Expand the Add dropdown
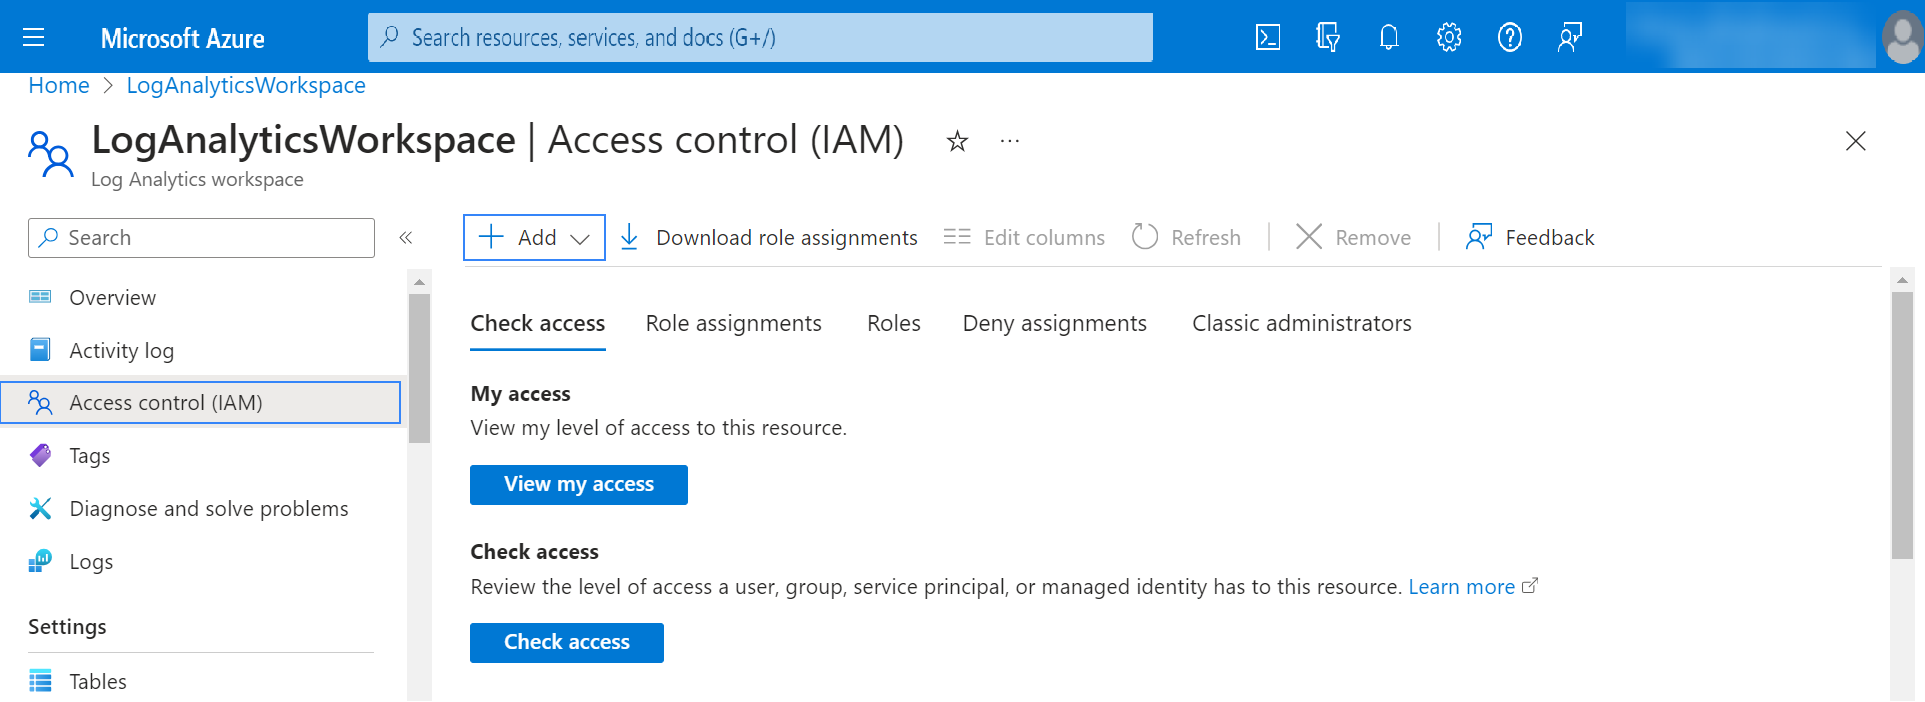The image size is (1925, 702). coord(534,238)
